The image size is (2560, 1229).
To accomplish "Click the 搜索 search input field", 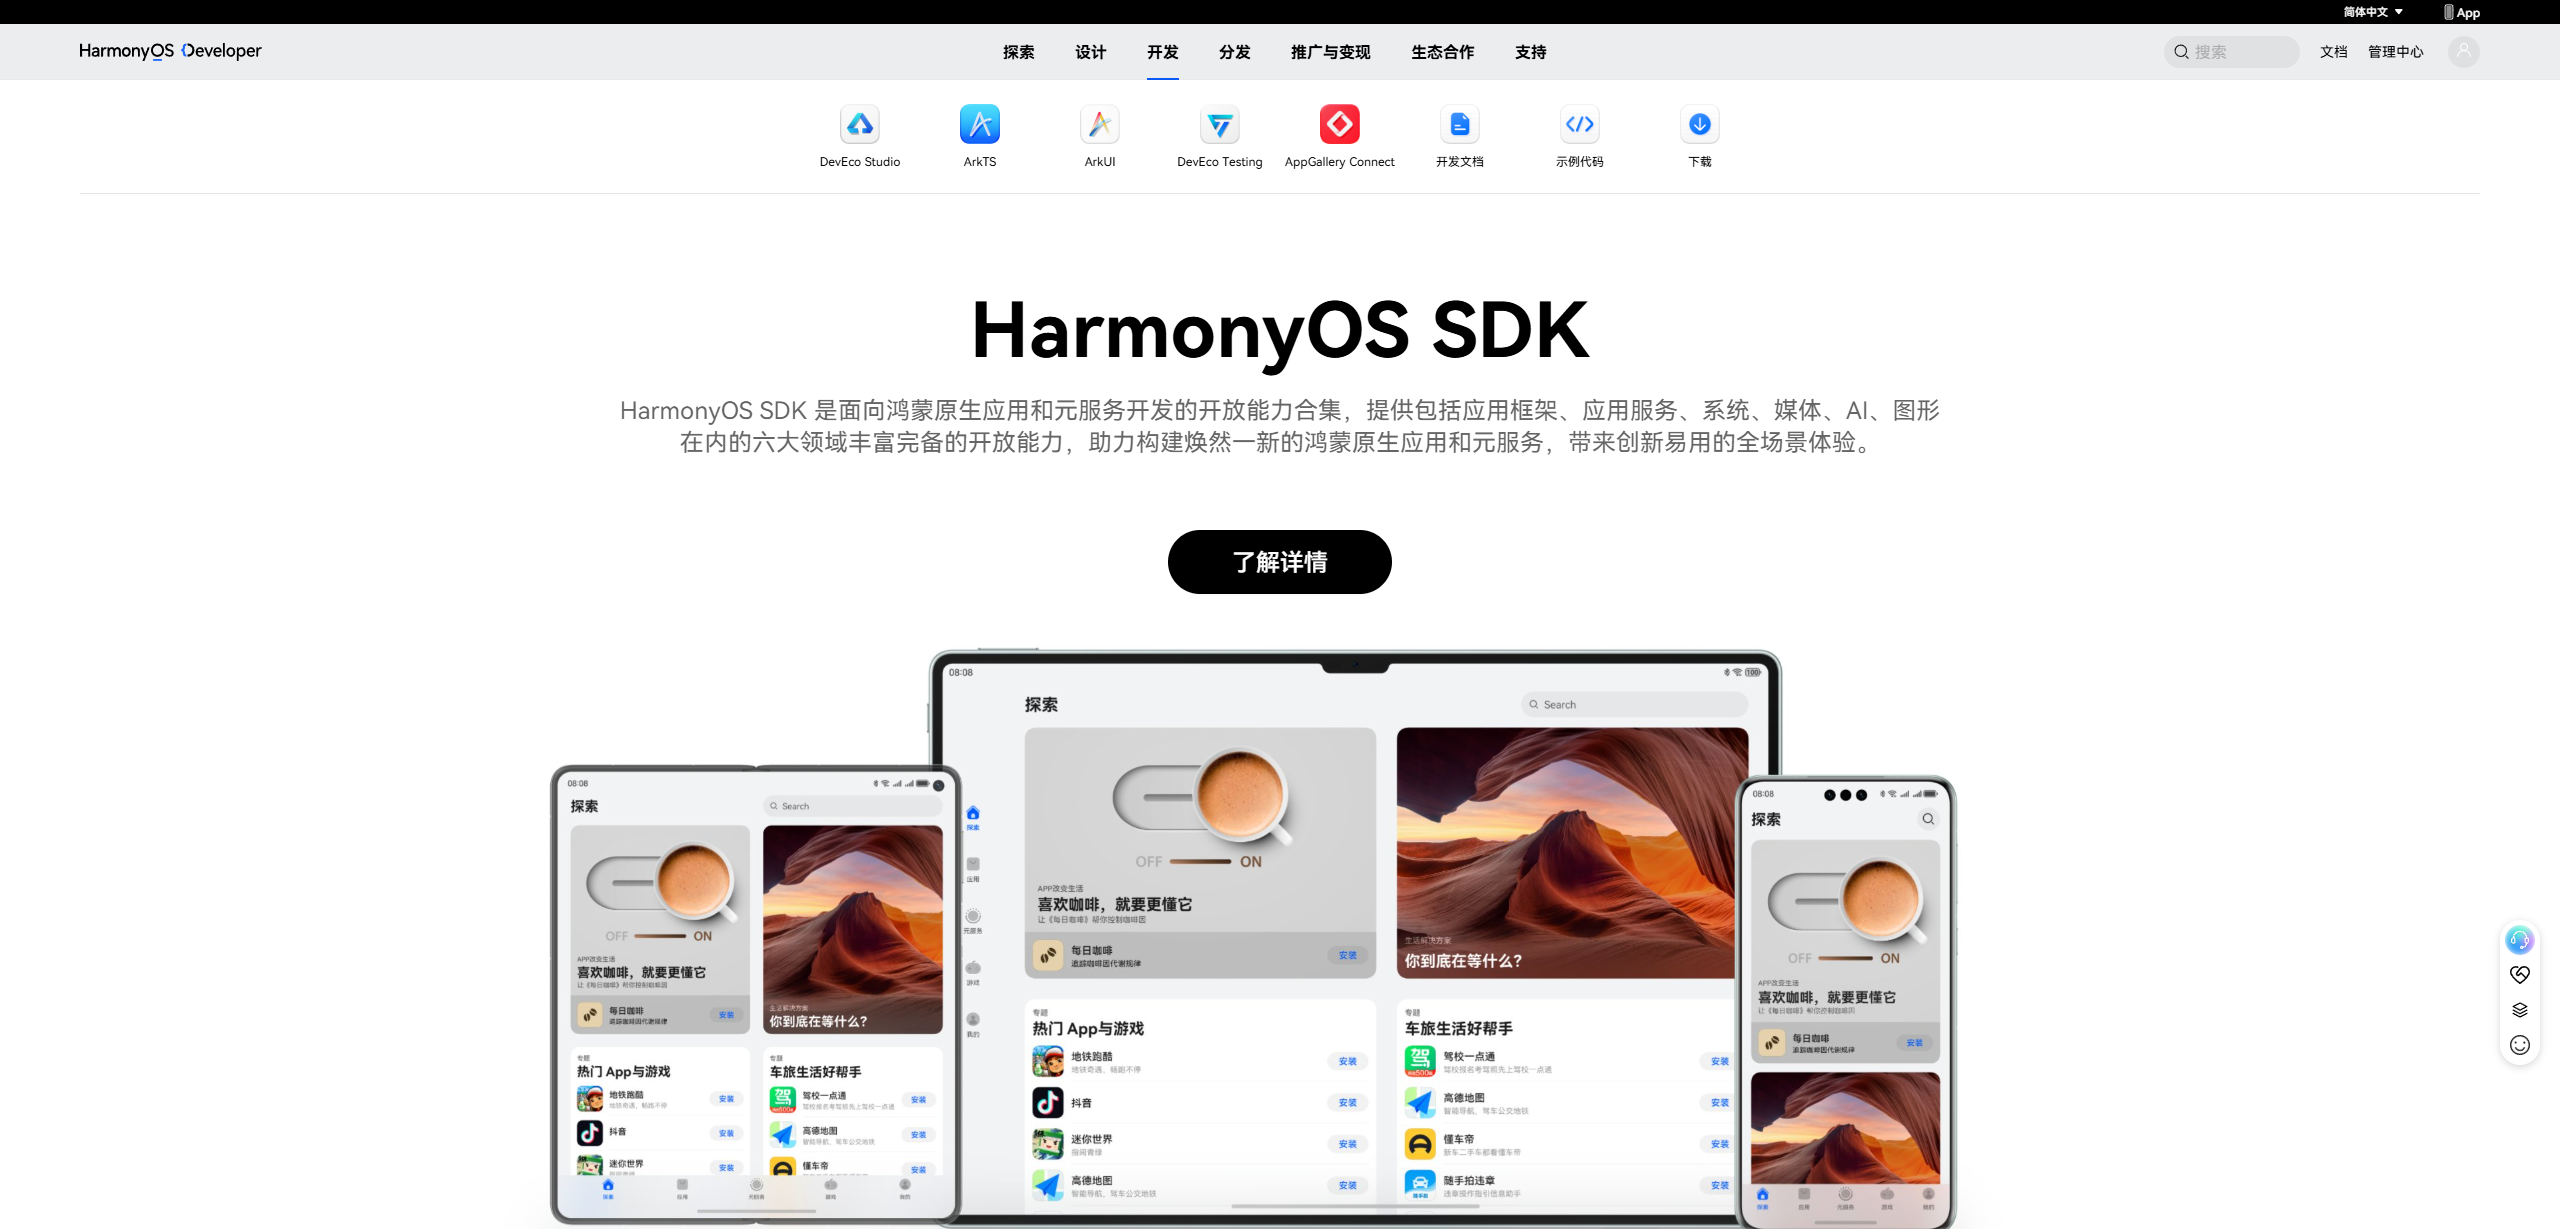I will point(2240,52).
